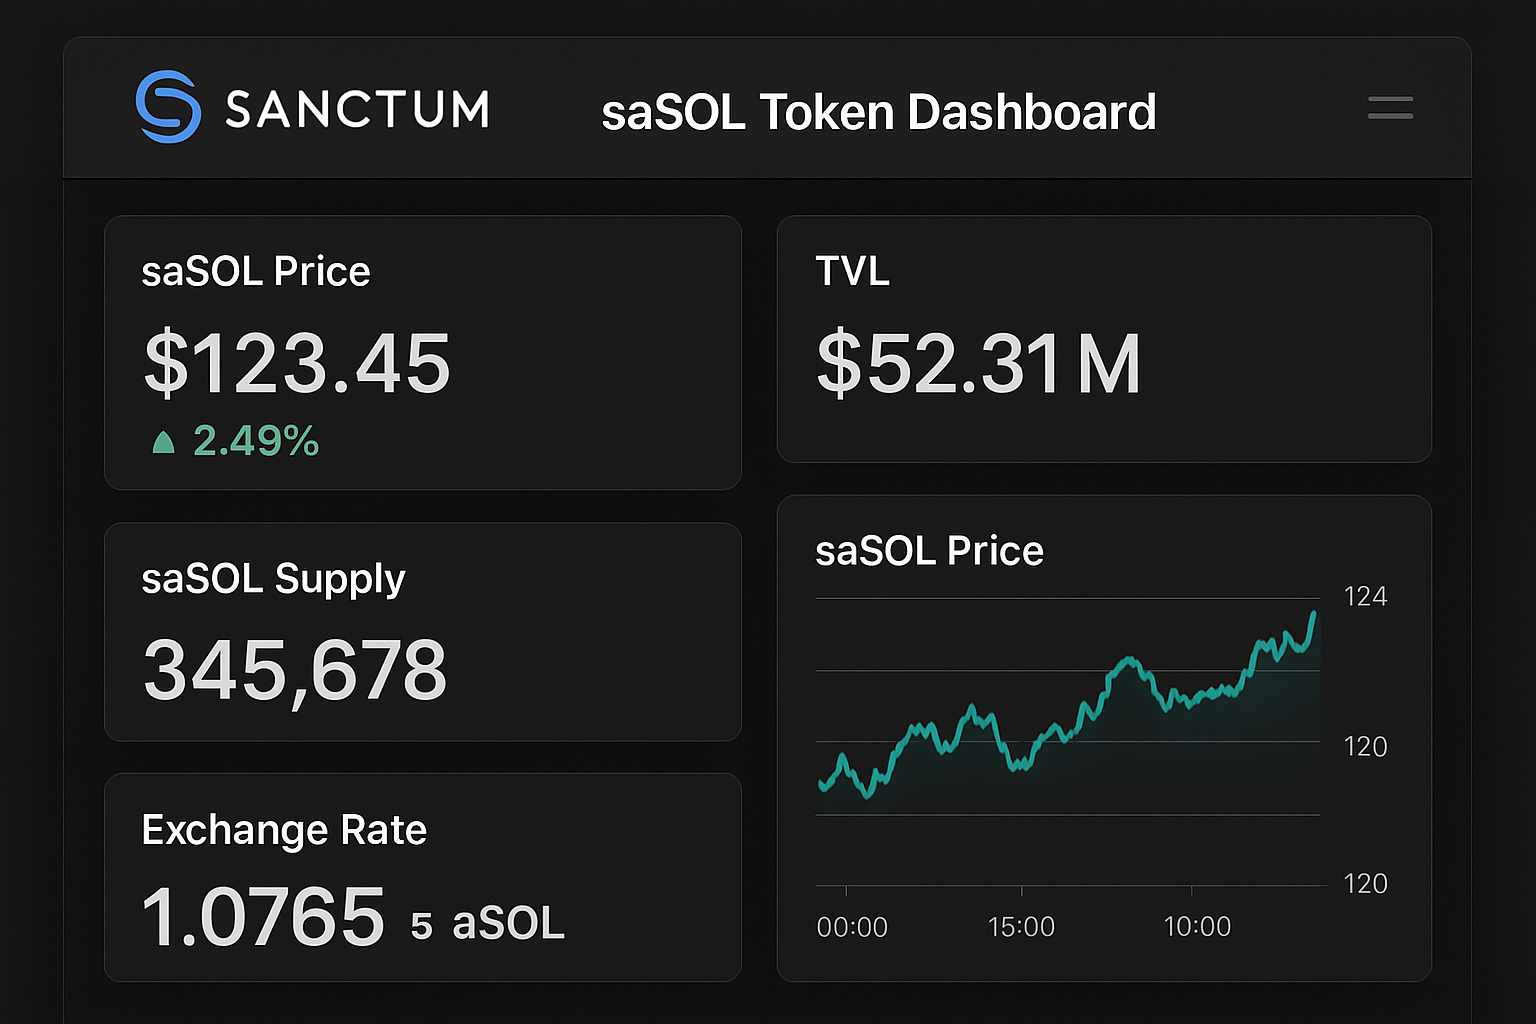This screenshot has height=1024, width=1536.
Task: Select the 00:00 axis label
Action: point(853,926)
